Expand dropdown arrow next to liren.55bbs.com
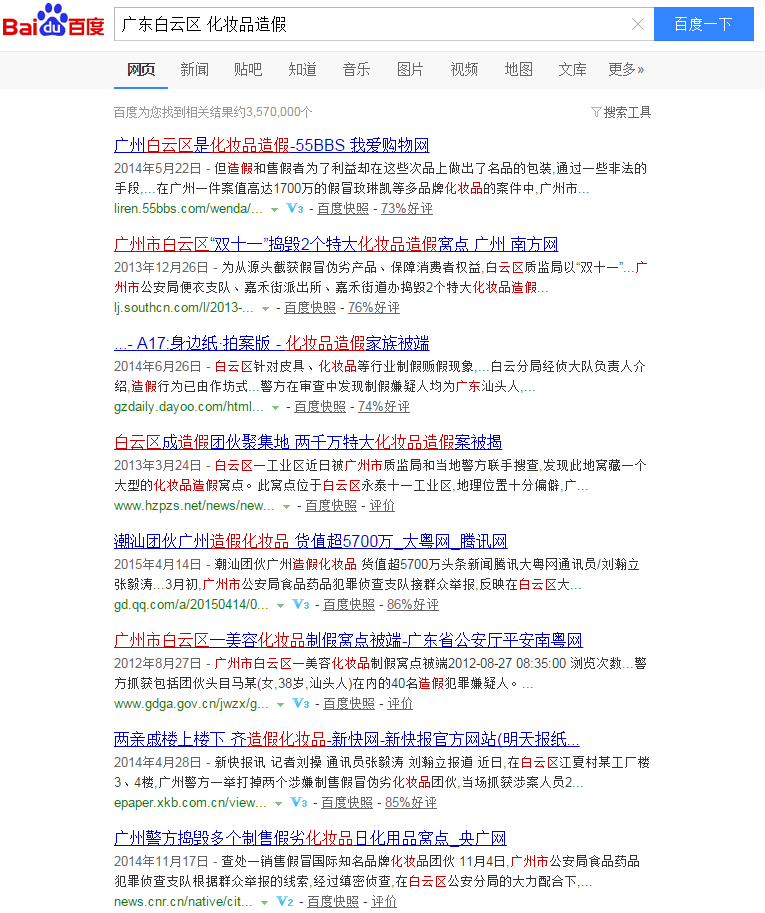Viewport: 765px width, 913px height. coord(274,210)
